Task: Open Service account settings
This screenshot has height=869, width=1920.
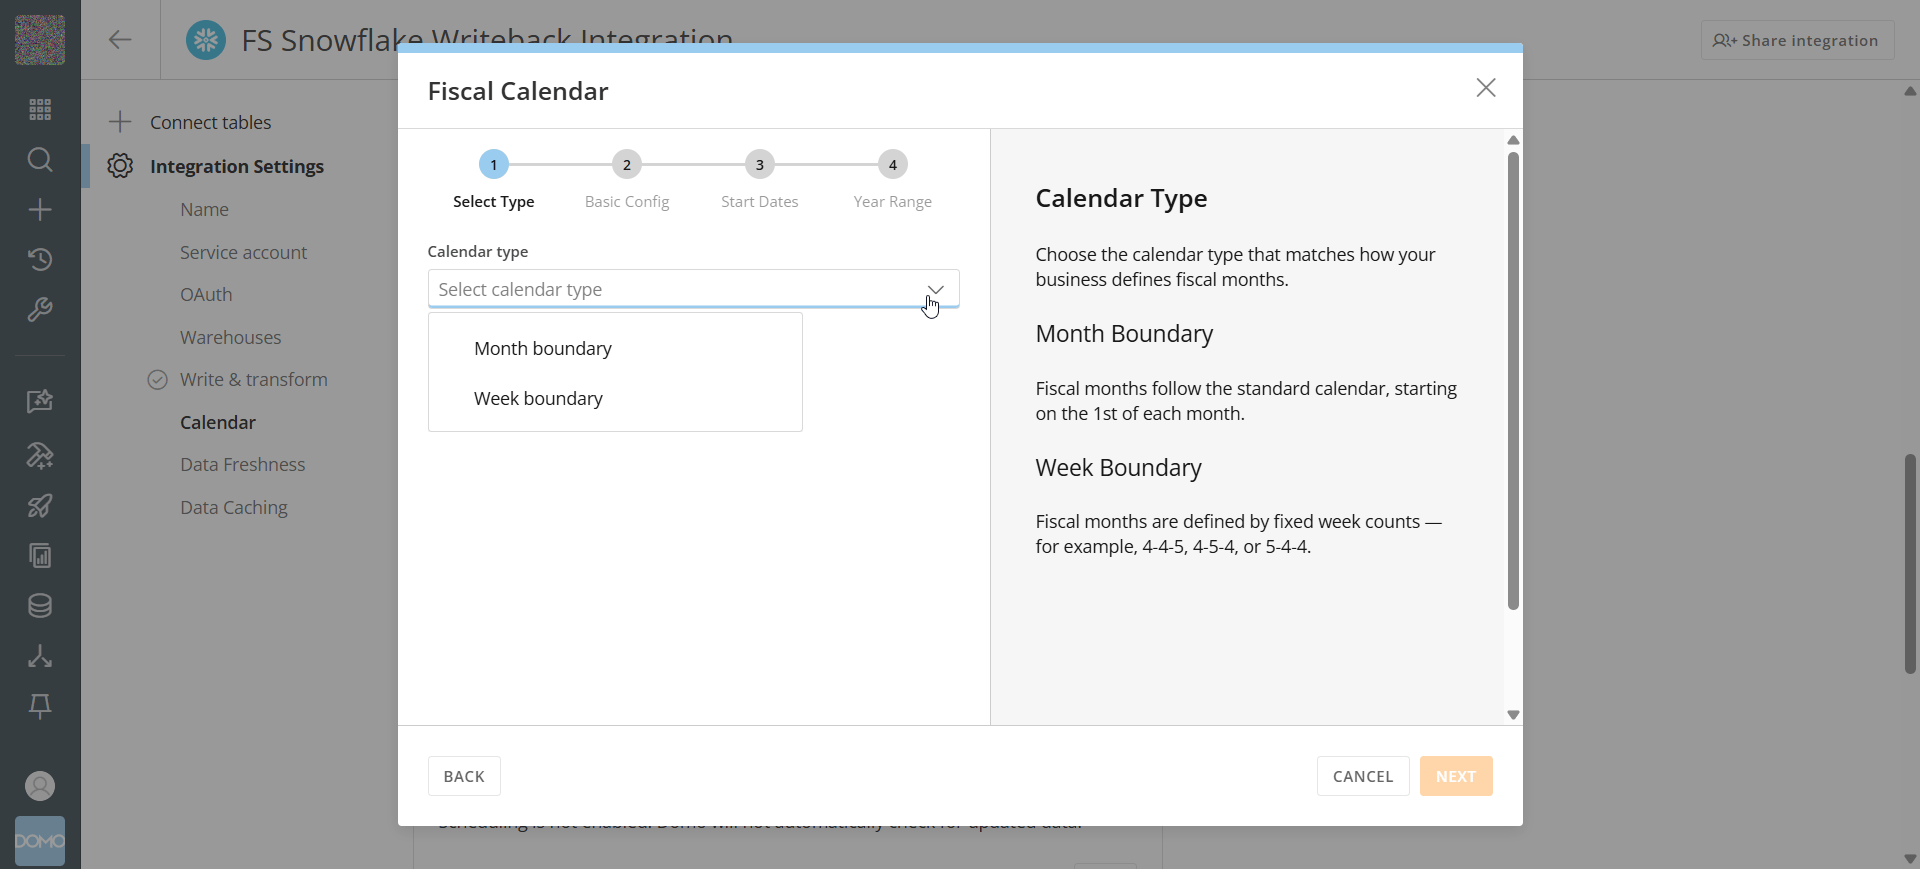Action: click(x=243, y=252)
